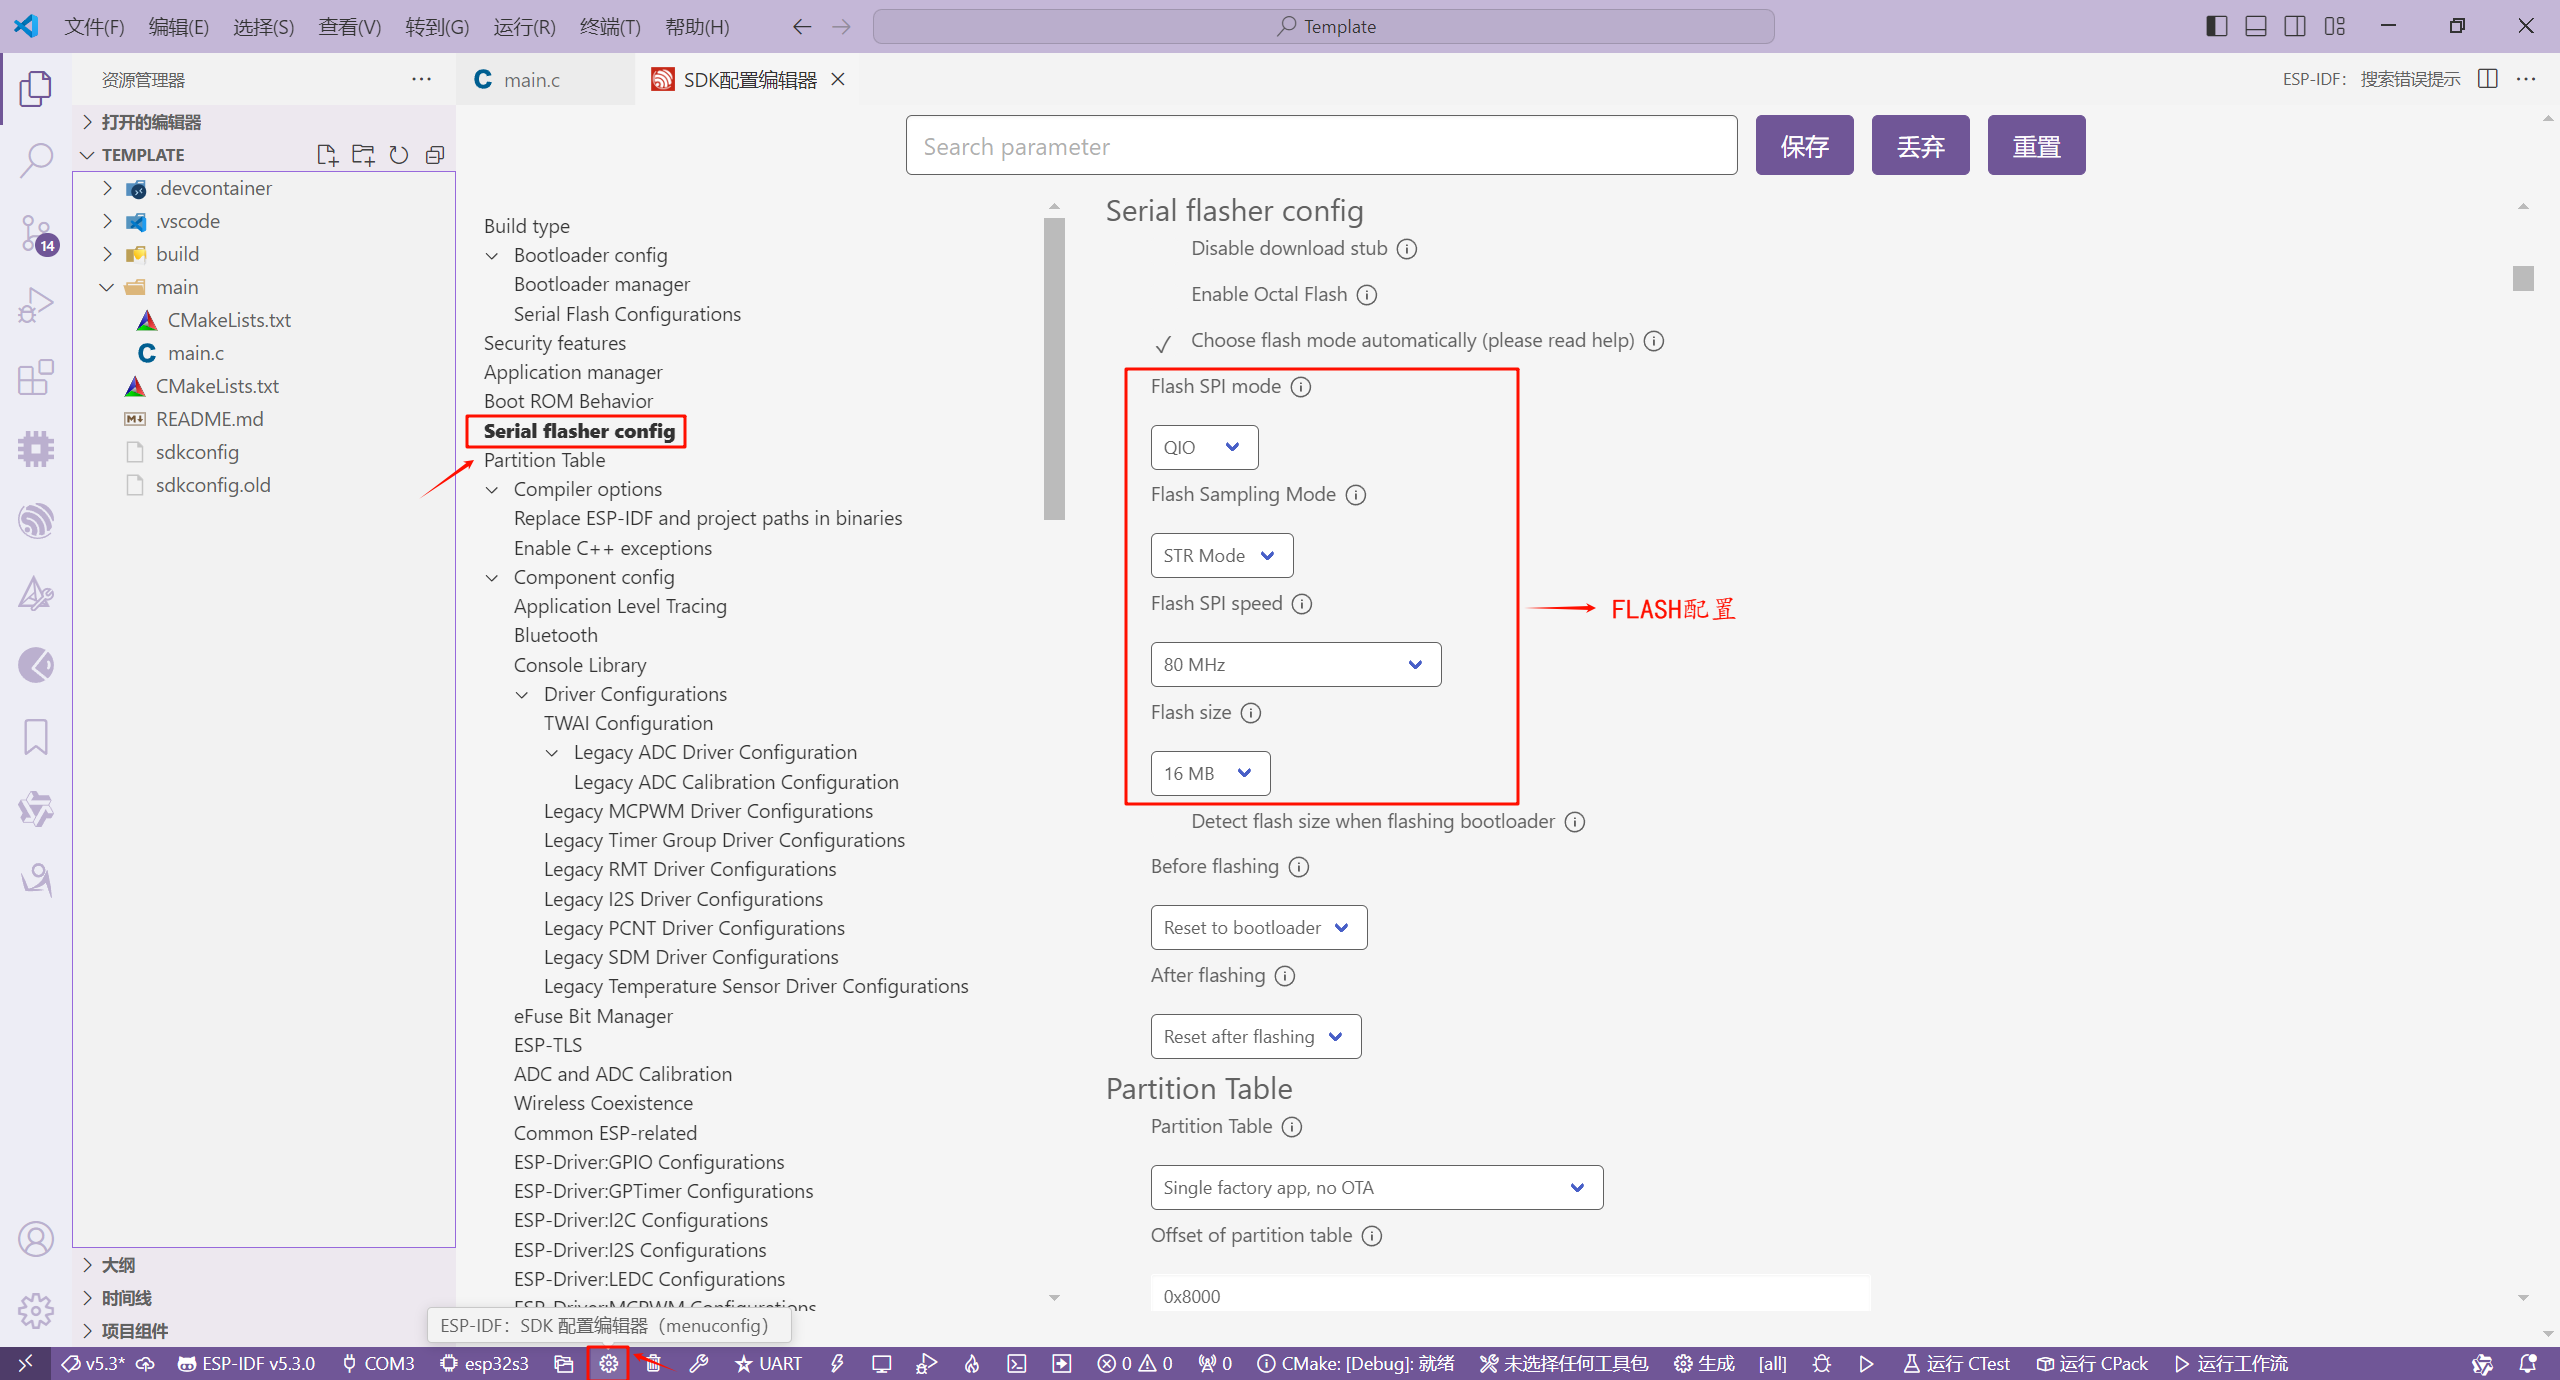2560x1380 pixels.
Task: Collapse the Driver Configurations tree node
Action: click(x=522, y=695)
